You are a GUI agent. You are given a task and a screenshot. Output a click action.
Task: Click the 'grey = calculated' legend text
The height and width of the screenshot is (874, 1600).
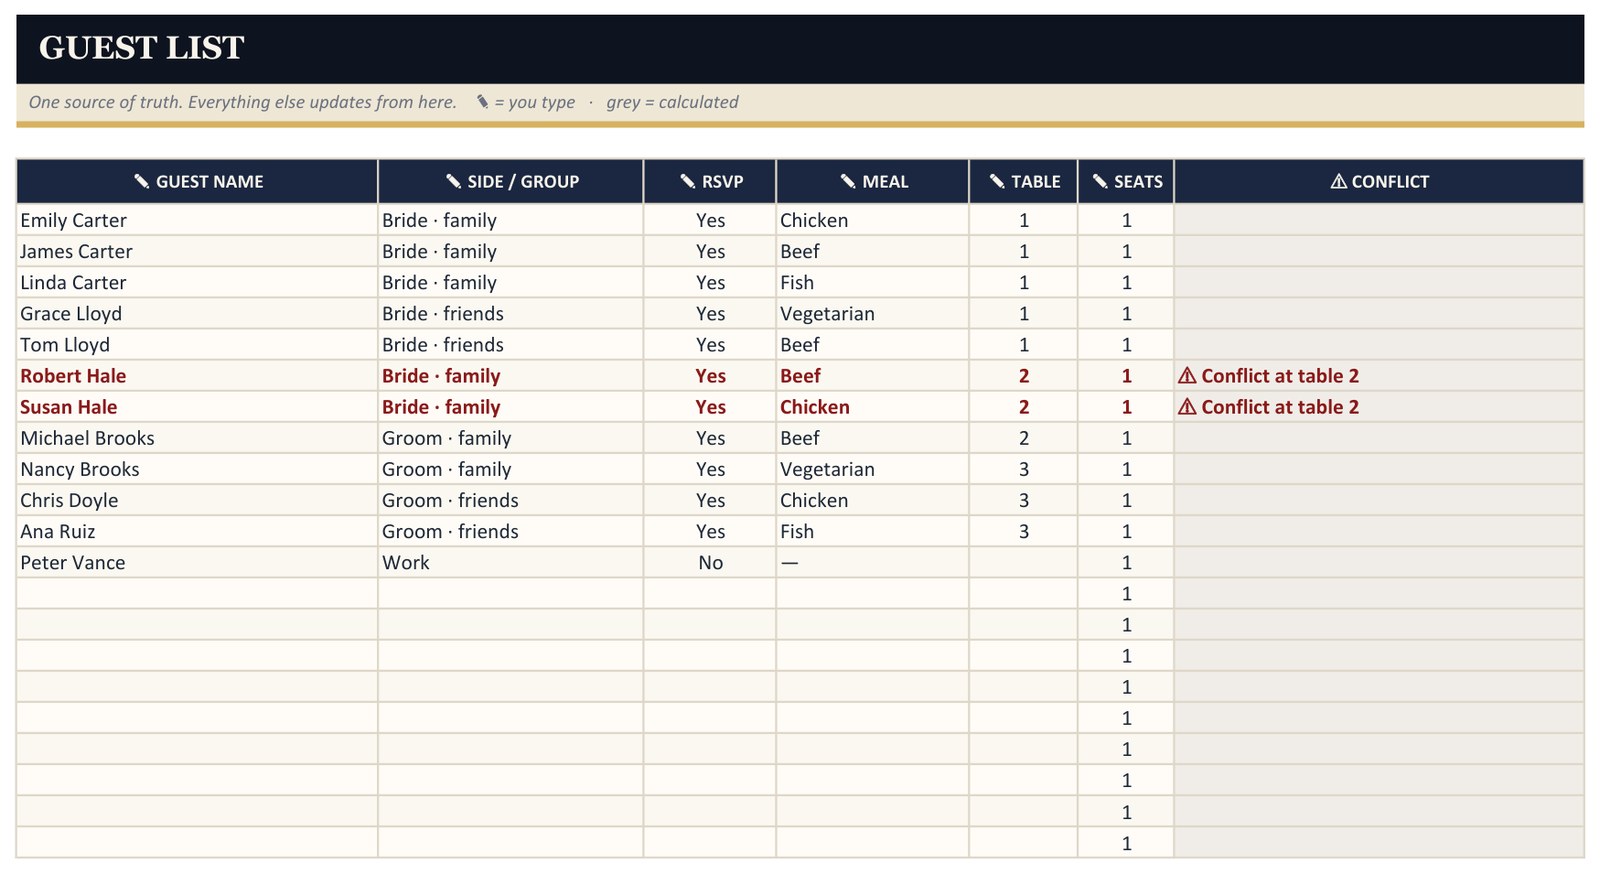(x=672, y=102)
